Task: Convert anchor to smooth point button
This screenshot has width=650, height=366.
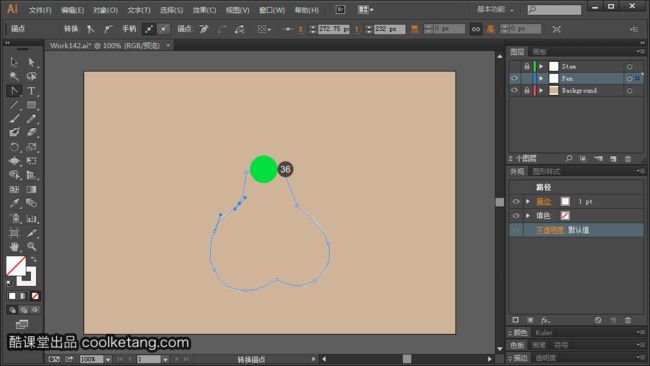Action: click(x=109, y=29)
